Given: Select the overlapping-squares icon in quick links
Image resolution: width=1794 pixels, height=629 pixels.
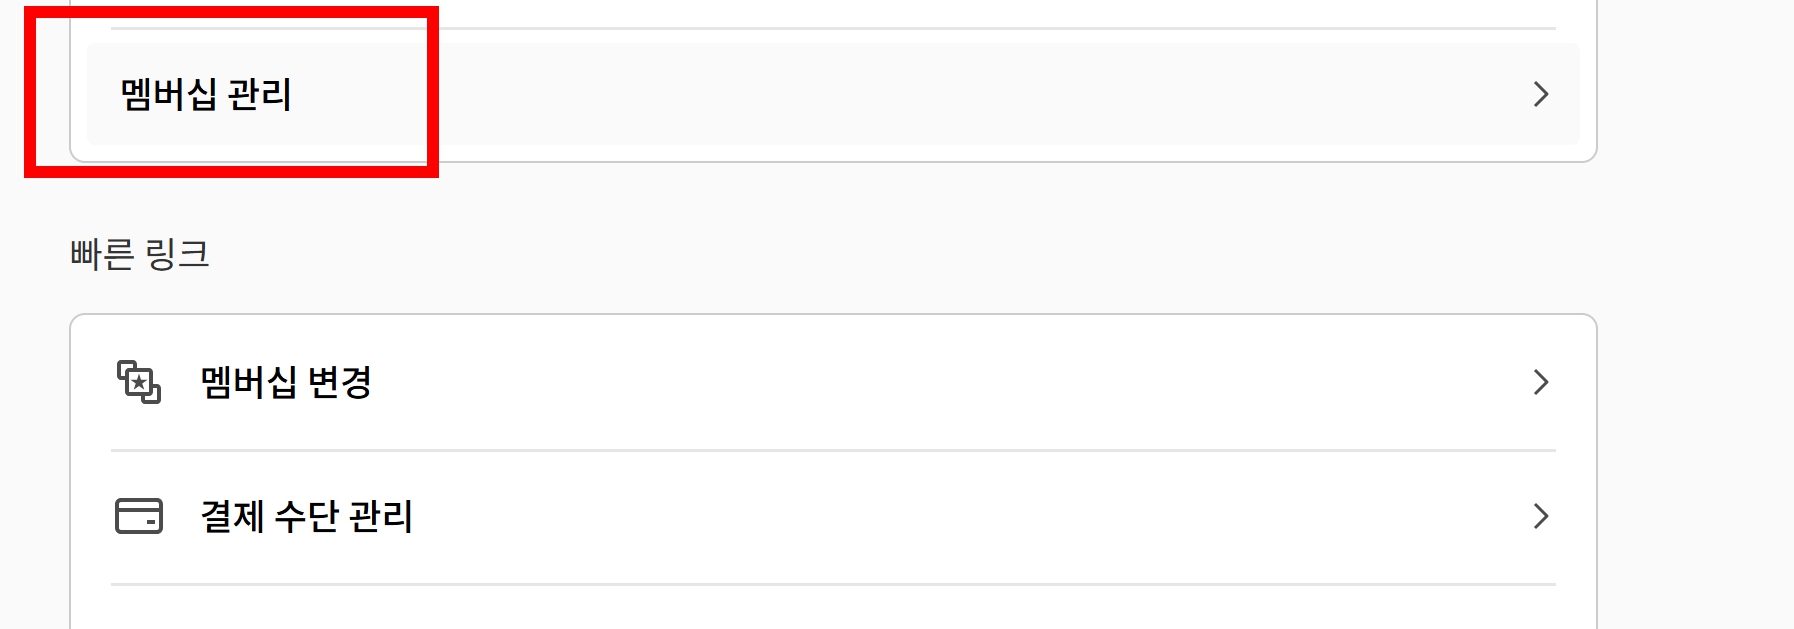Looking at the screenshot, I should [x=138, y=382].
